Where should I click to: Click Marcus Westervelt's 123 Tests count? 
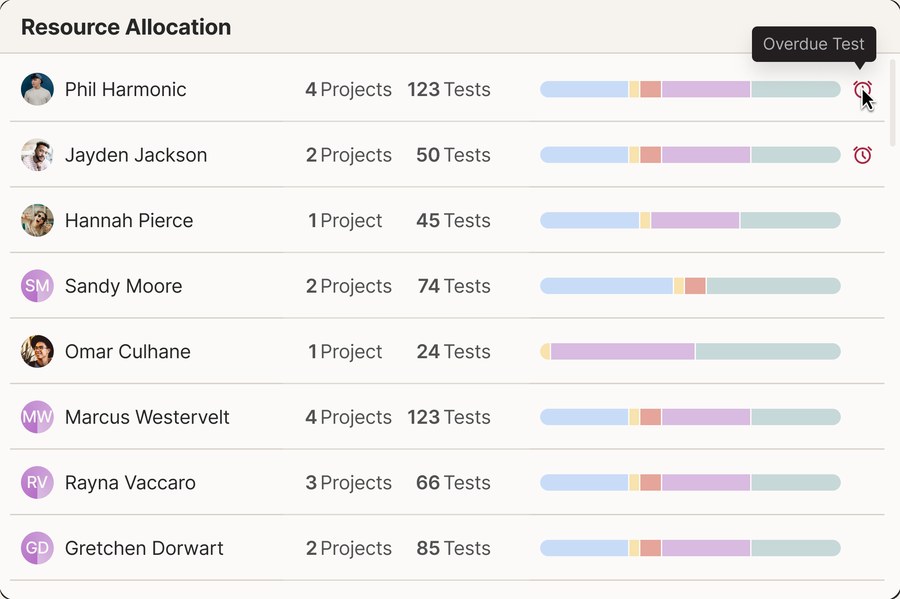[x=449, y=417]
